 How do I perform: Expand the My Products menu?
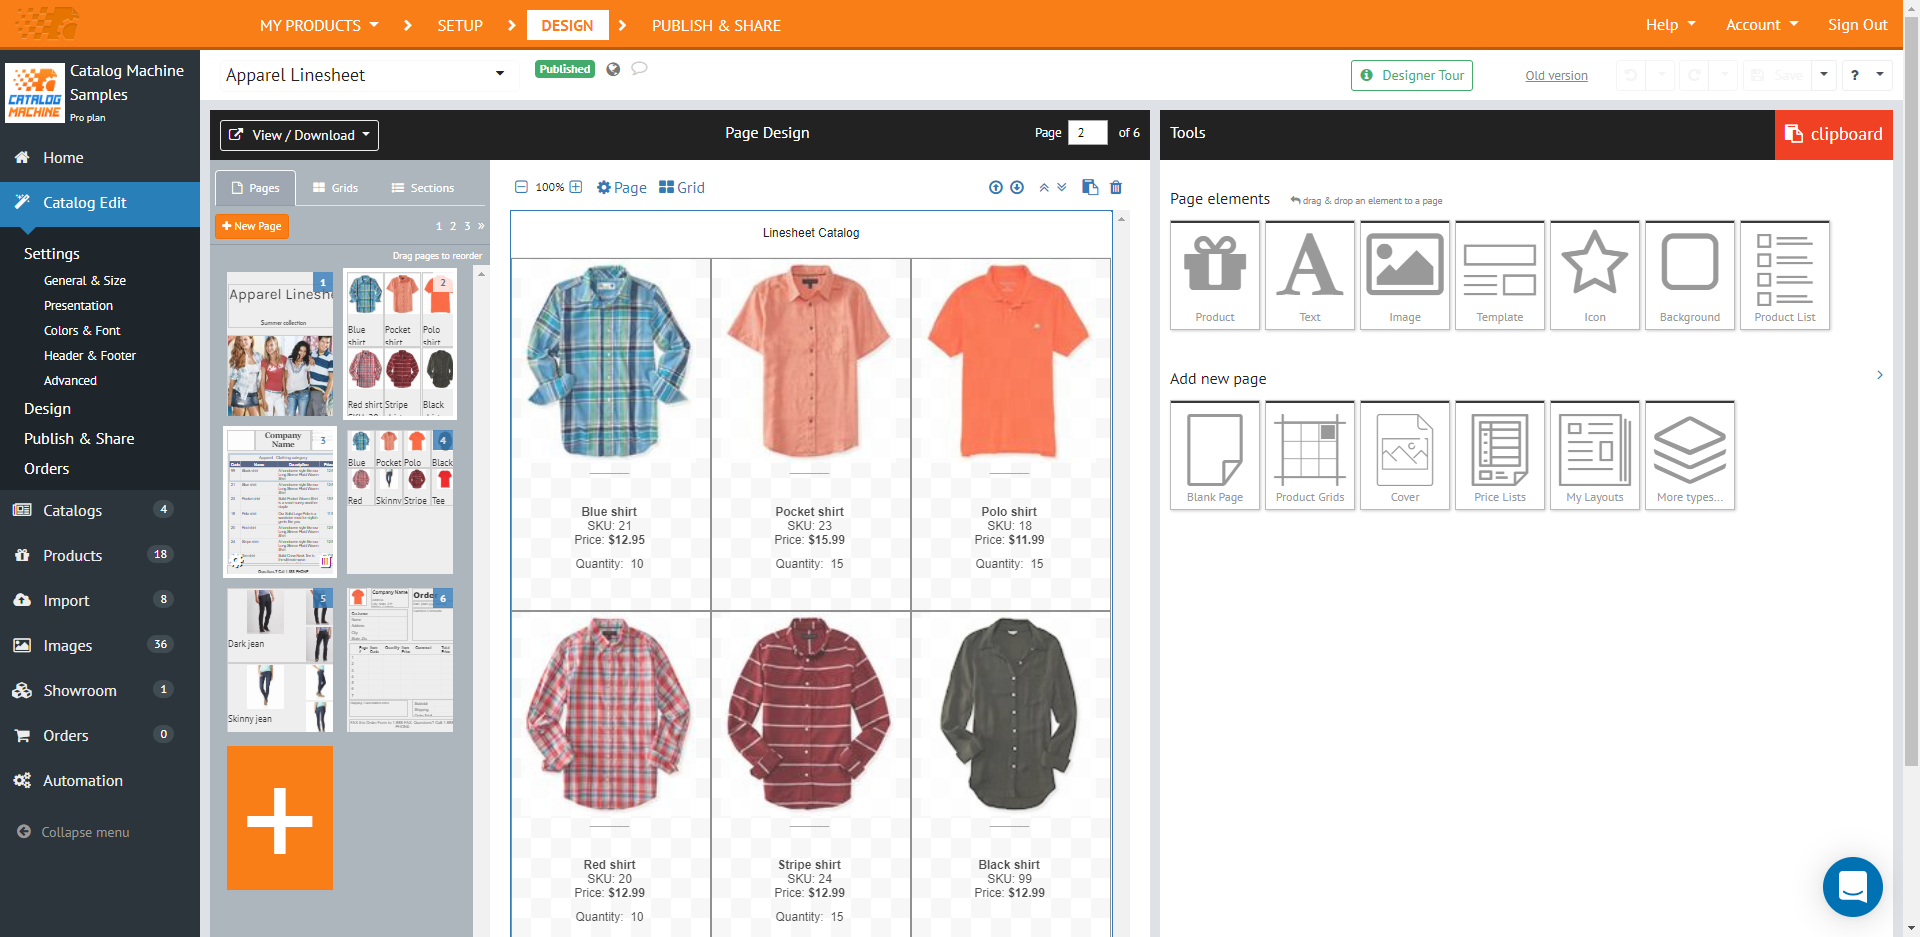(319, 25)
